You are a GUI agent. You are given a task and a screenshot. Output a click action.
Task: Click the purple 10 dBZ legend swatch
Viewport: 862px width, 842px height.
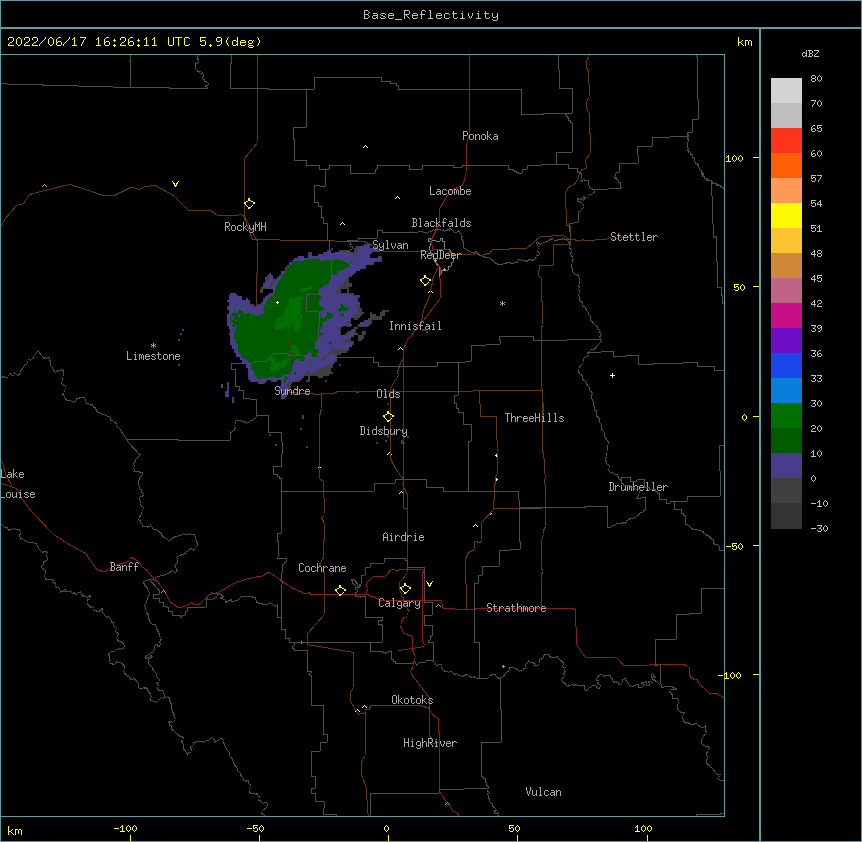pos(786,466)
